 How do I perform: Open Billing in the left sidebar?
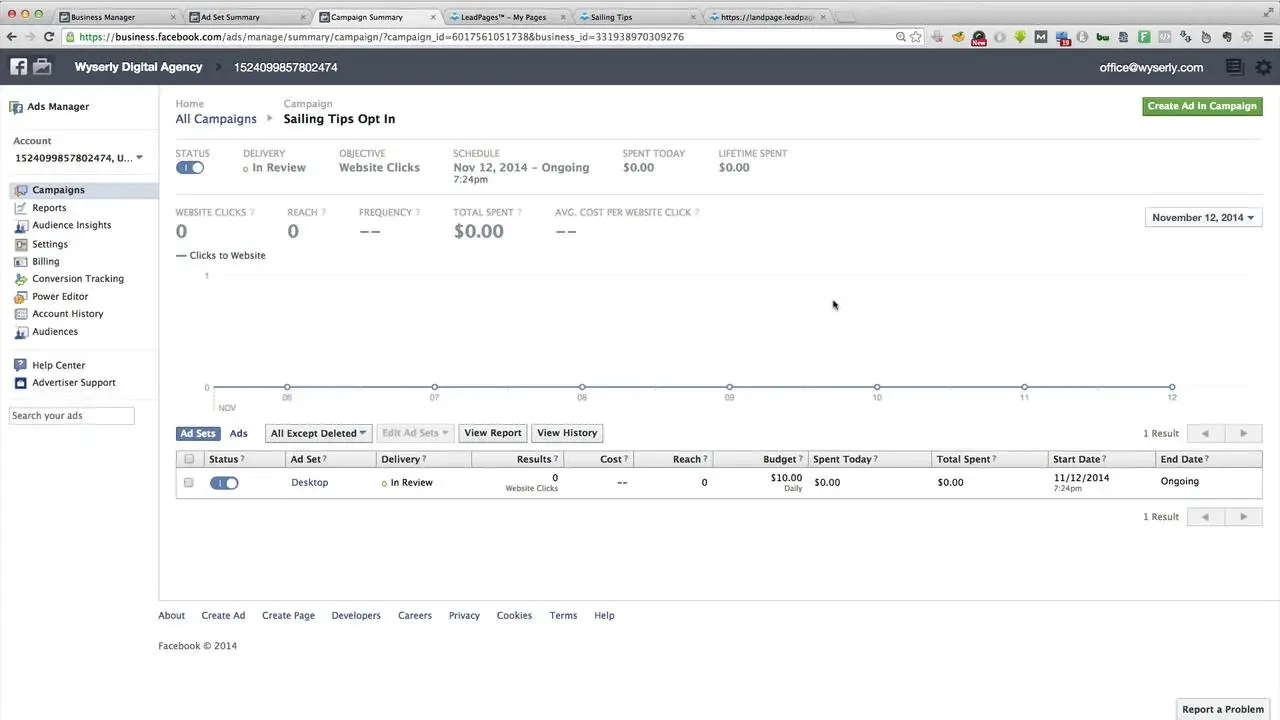pyautogui.click(x=46, y=262)
